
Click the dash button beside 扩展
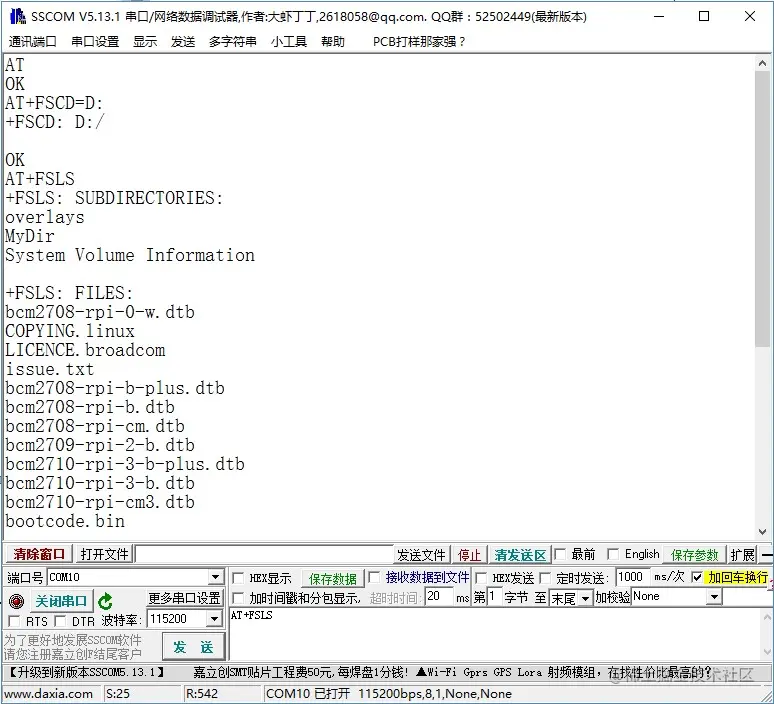click(x=766, y=555)
